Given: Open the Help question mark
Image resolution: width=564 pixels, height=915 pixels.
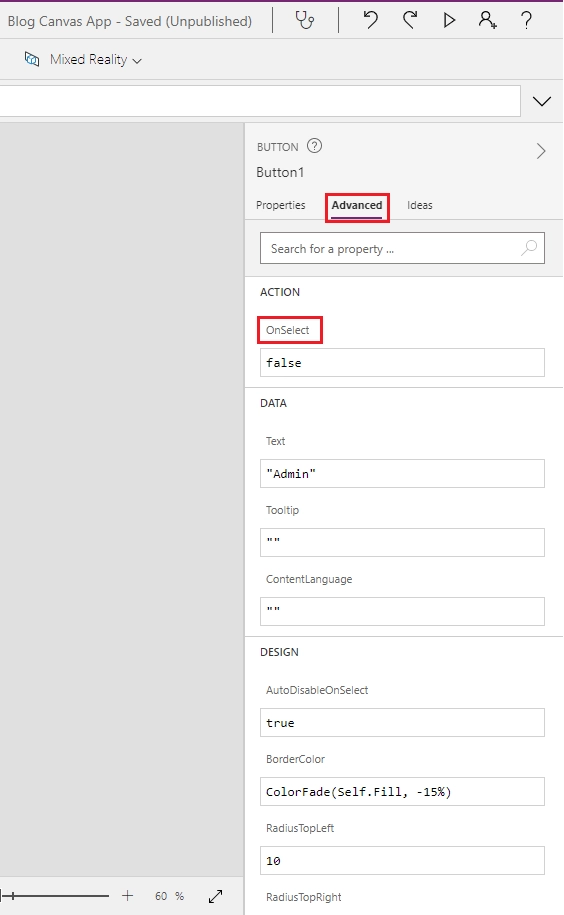Looking at the screenshot, I should 526,20.
